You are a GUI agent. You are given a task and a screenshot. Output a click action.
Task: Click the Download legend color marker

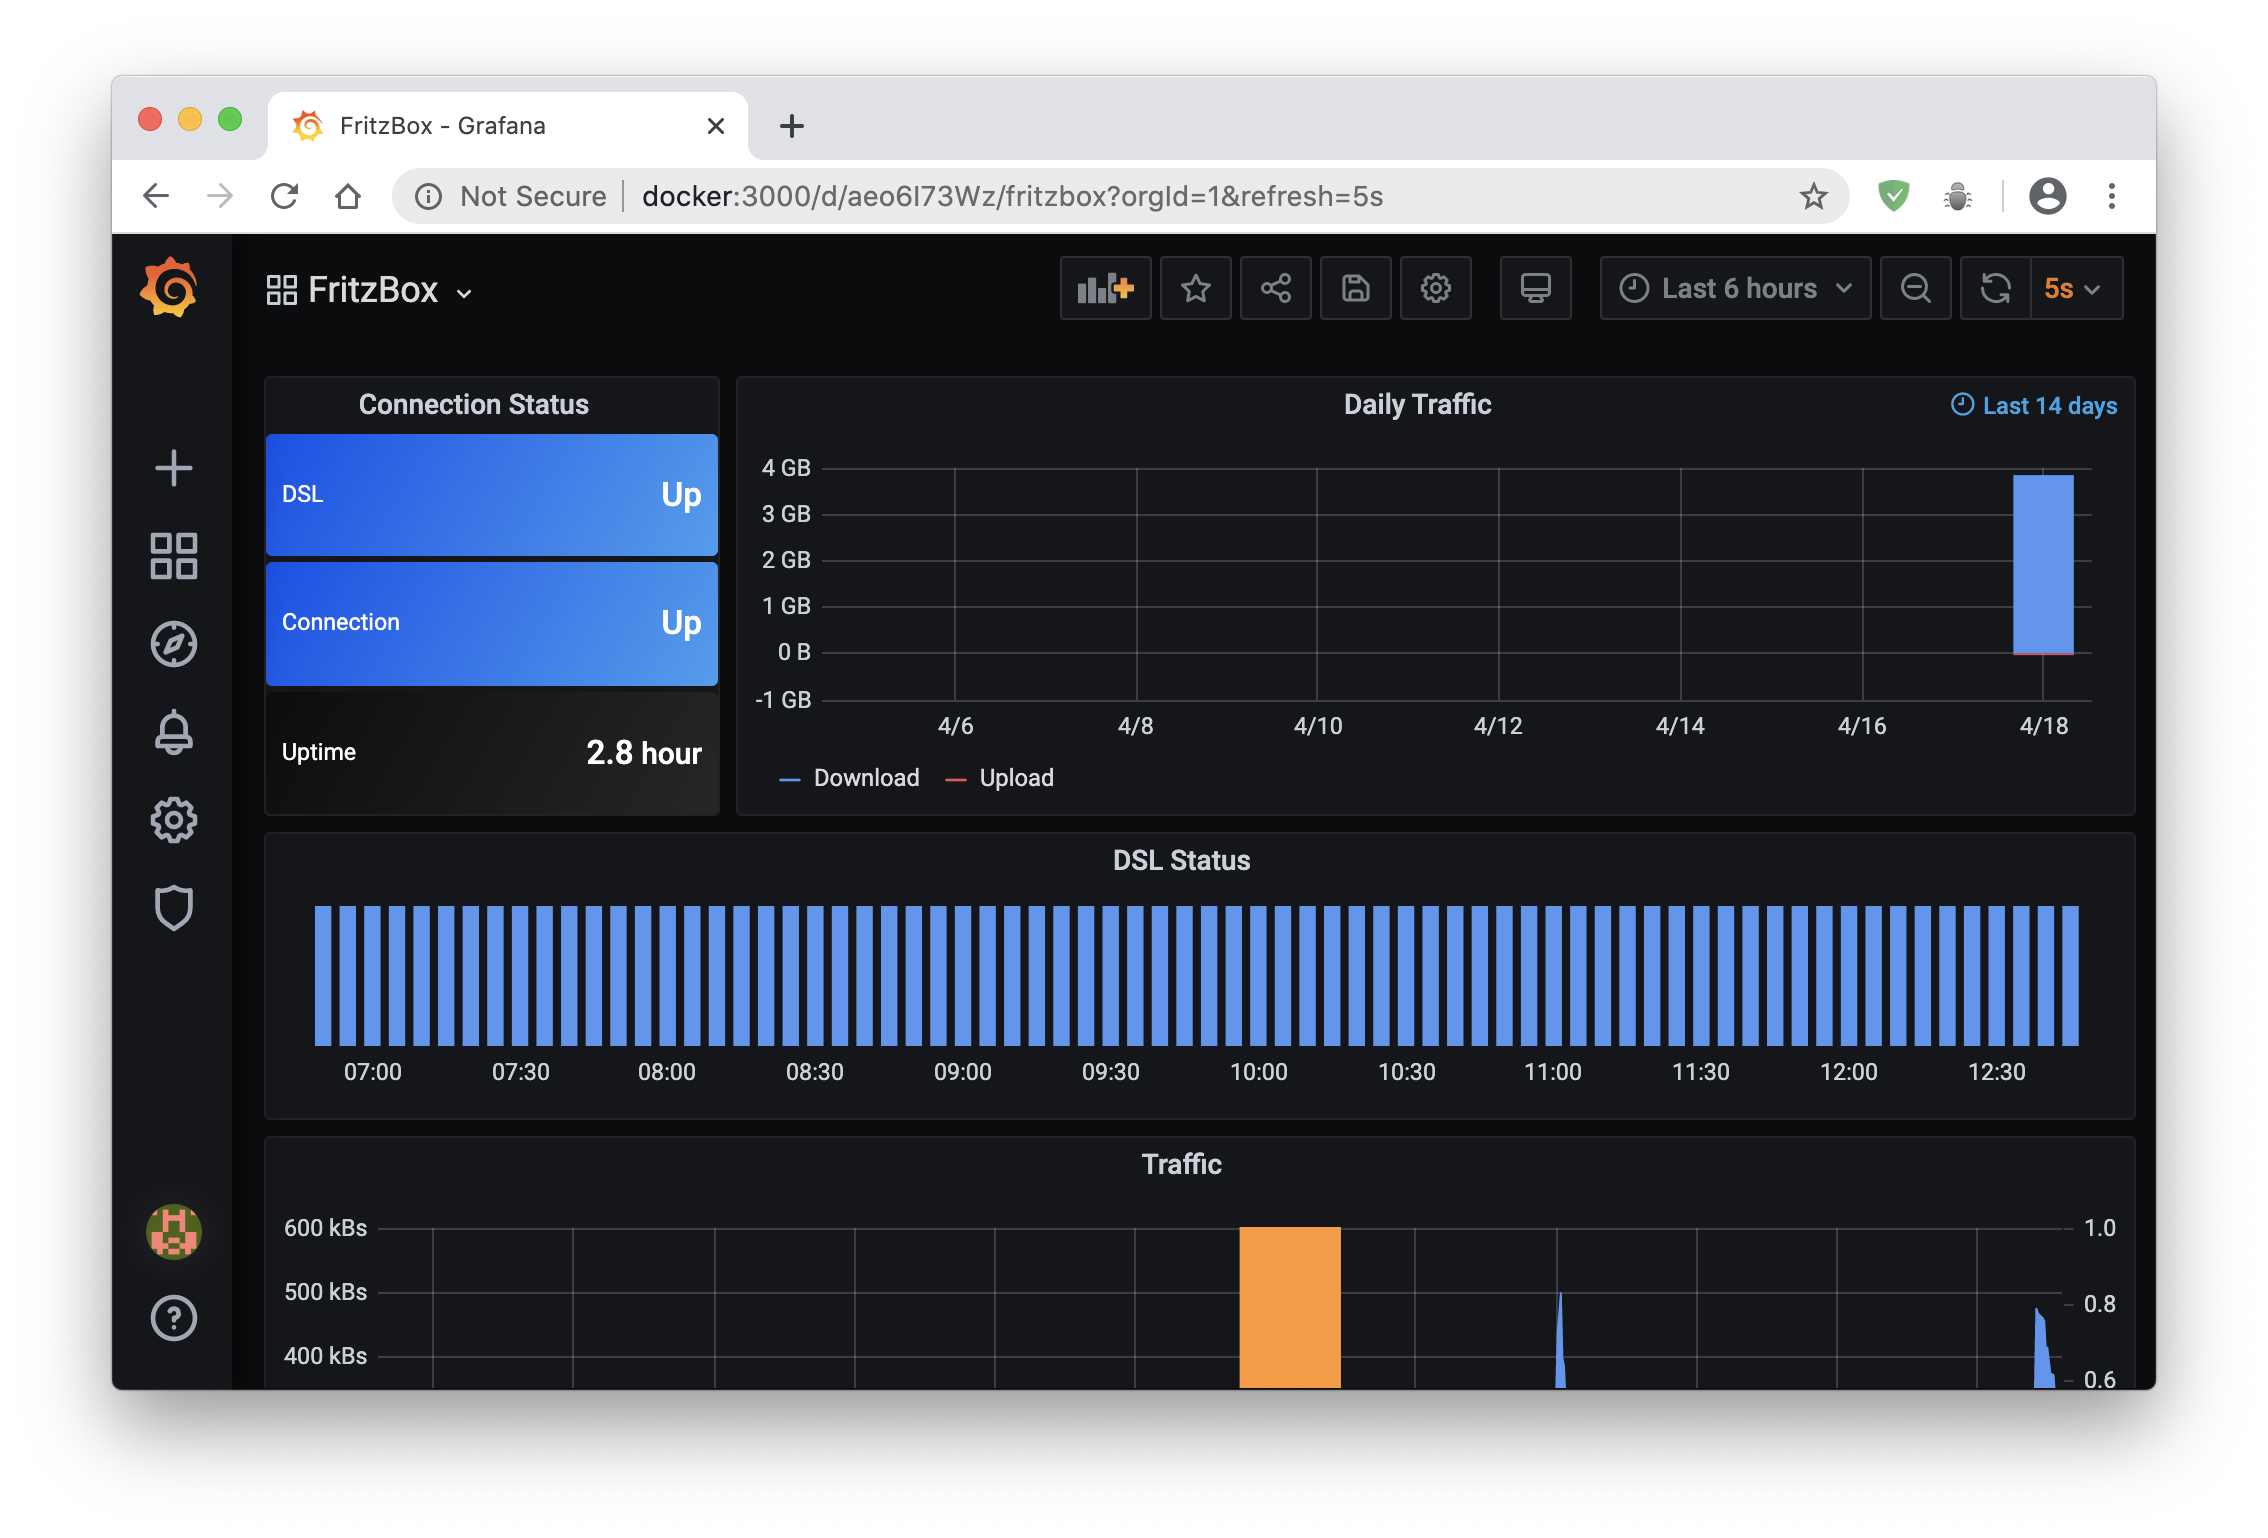pyautogui.click(x=790, y=777)
